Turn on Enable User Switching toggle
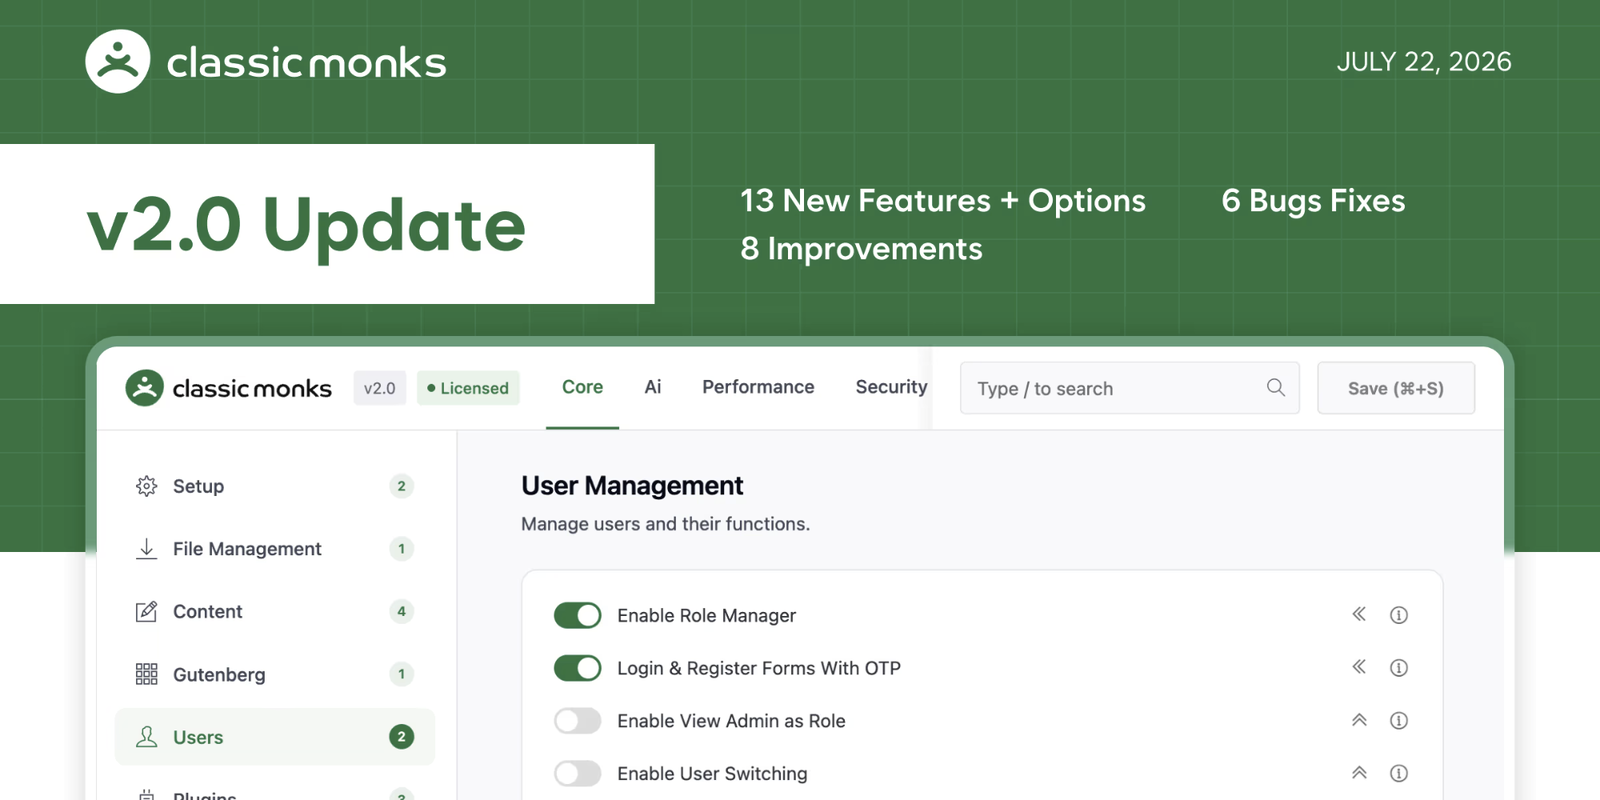Viewport: 1600px width, 800px height. [x=578, y=774]
